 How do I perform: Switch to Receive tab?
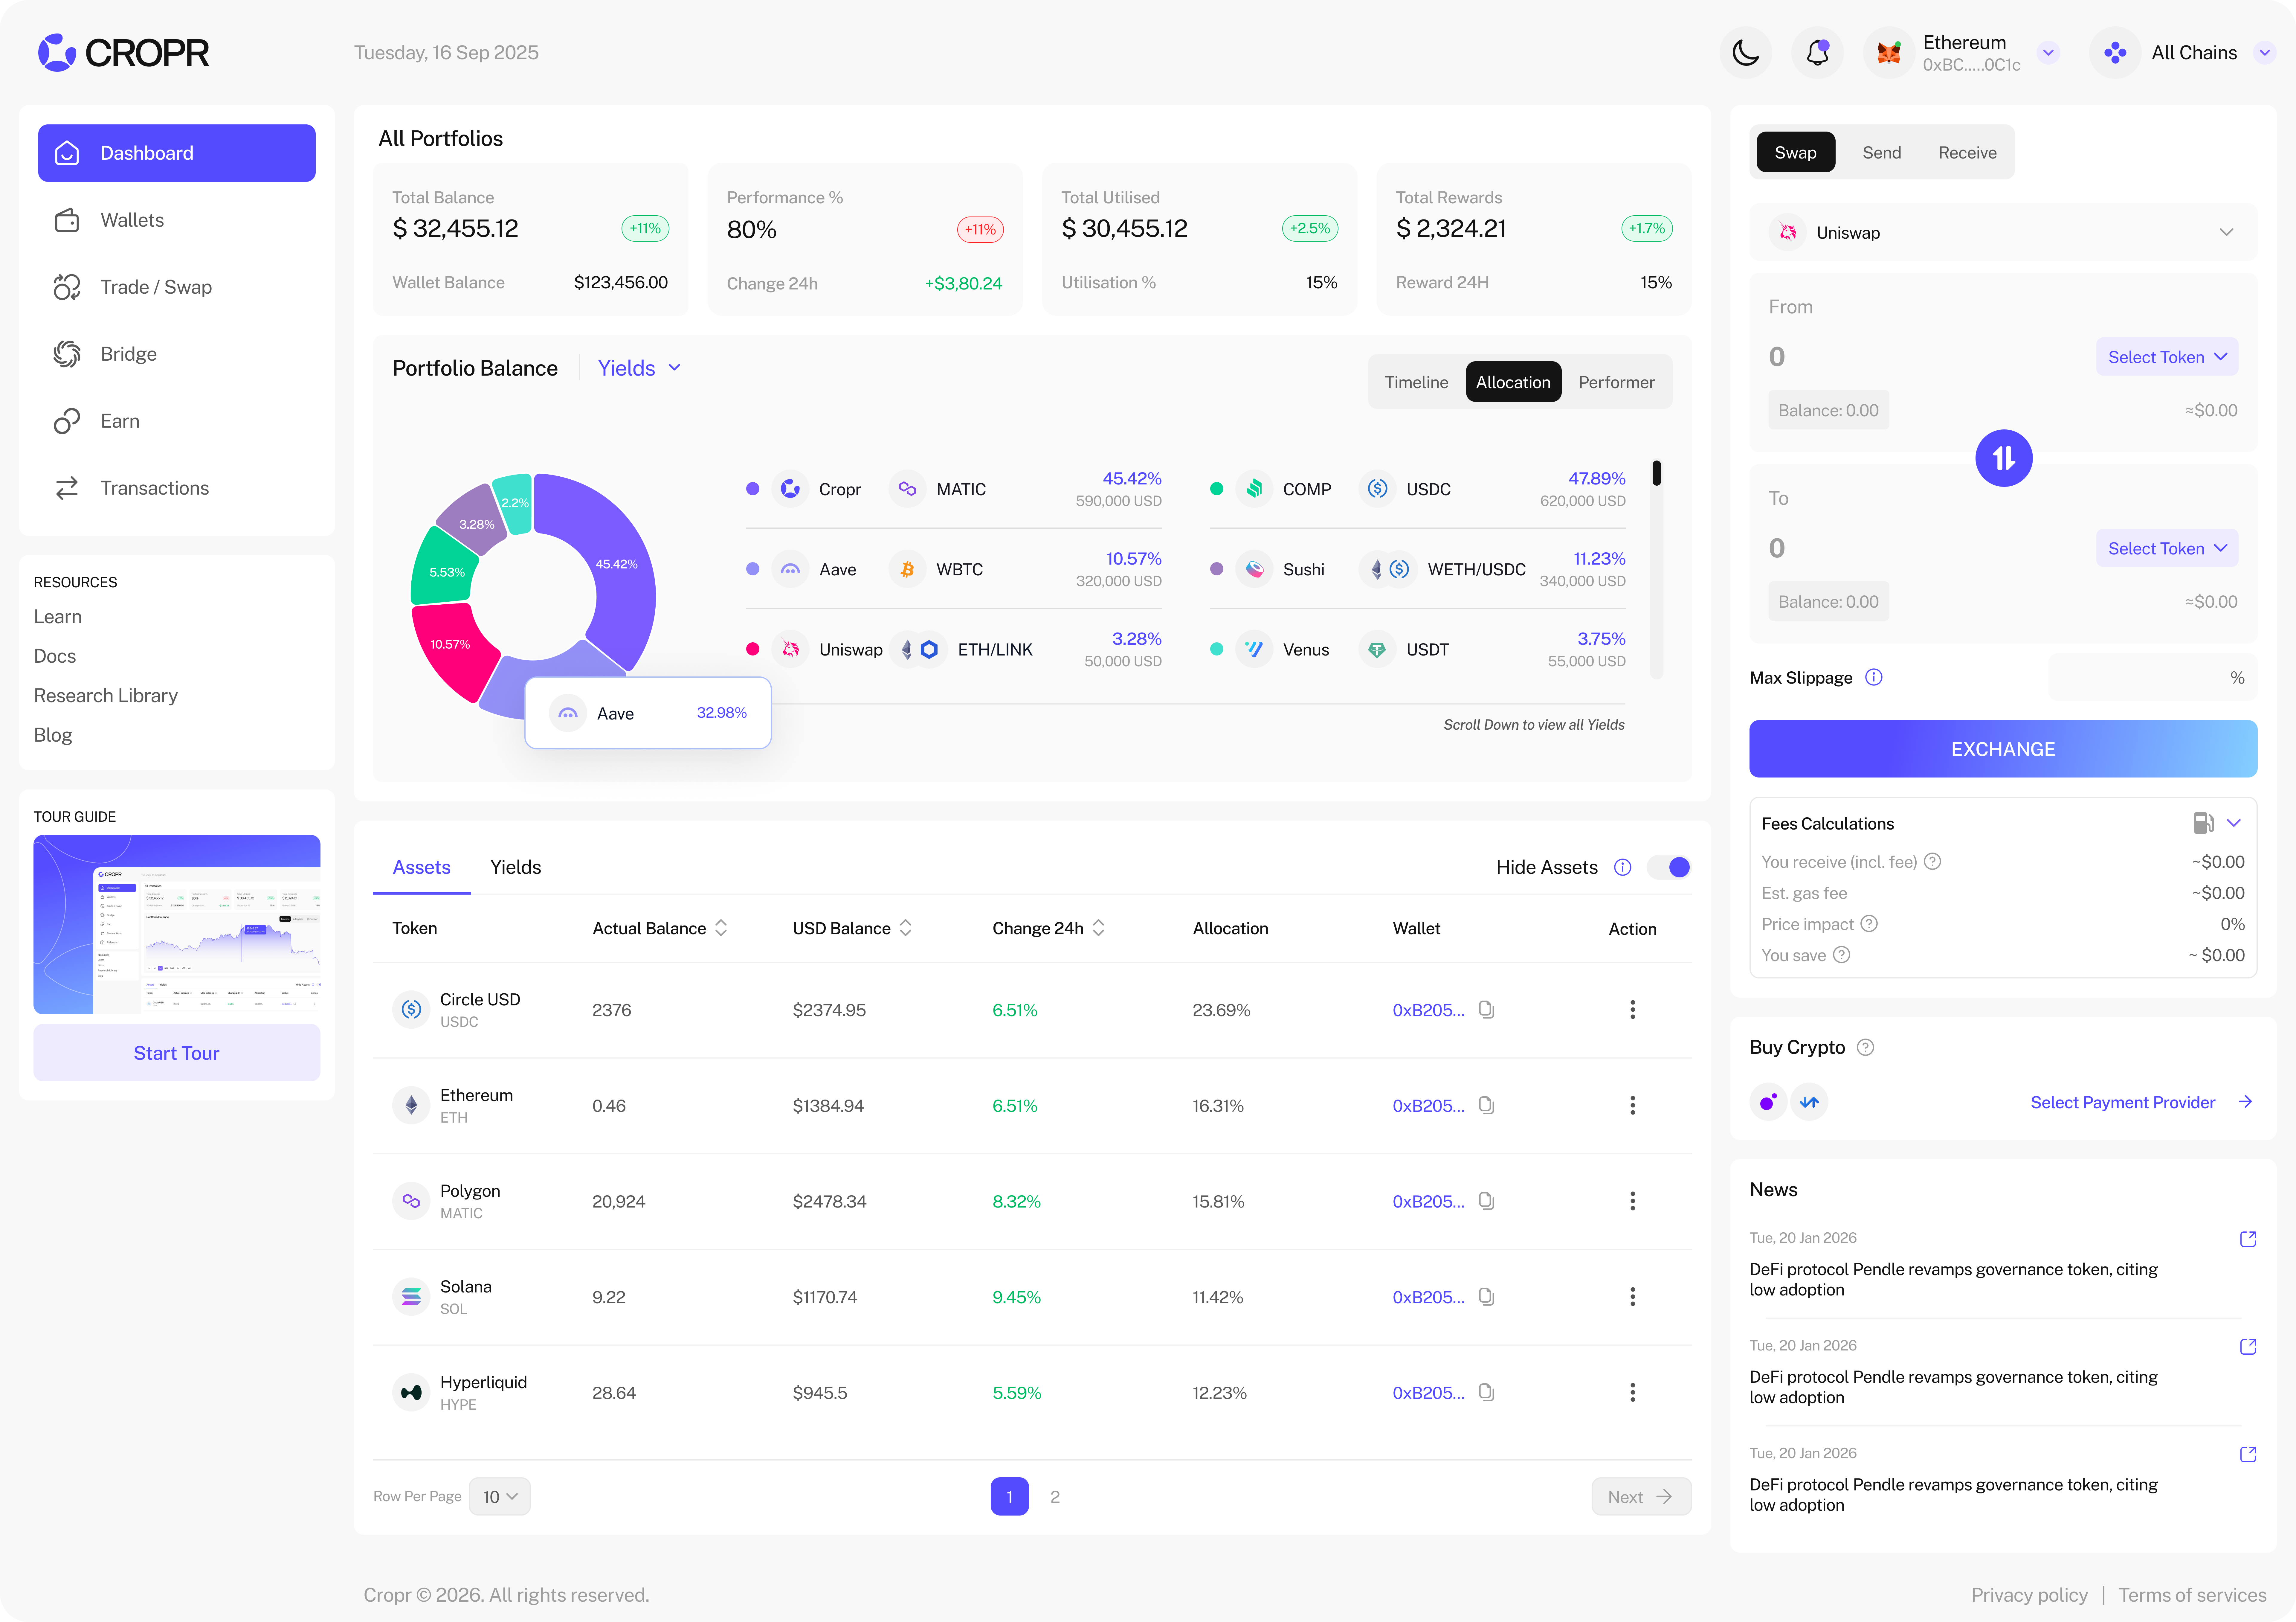click(1967, 152)
